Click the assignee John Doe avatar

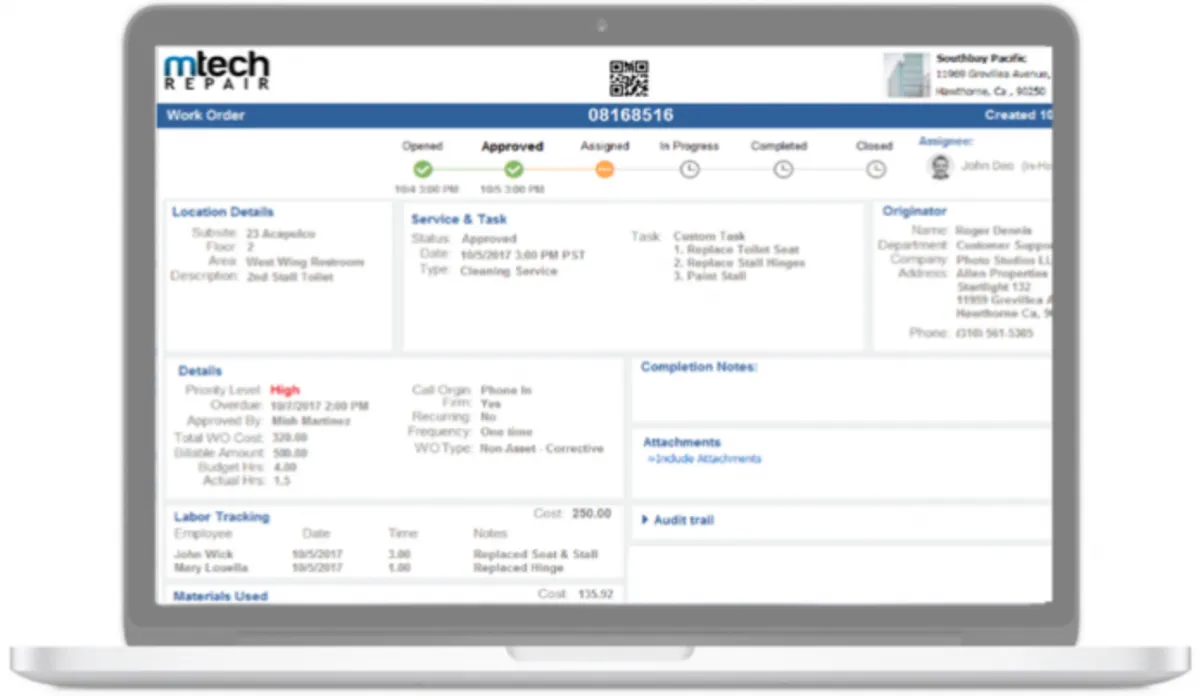pos(939,166)
